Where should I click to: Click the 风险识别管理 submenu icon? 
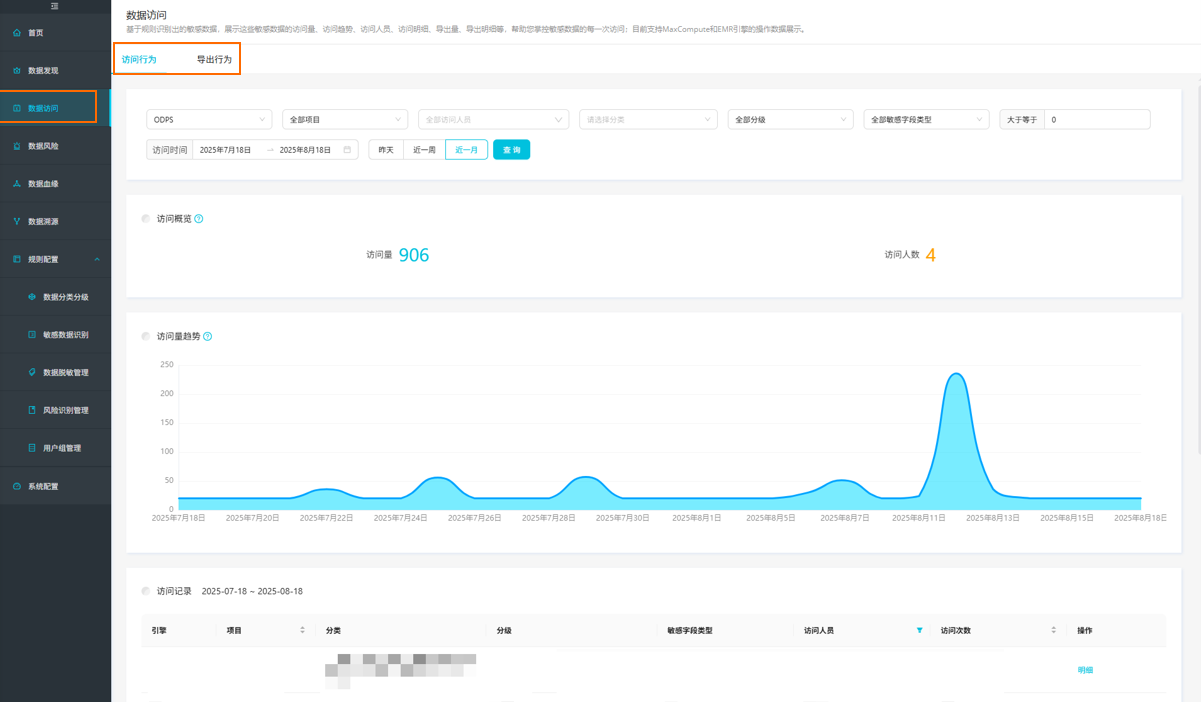(x=32, y=410)
